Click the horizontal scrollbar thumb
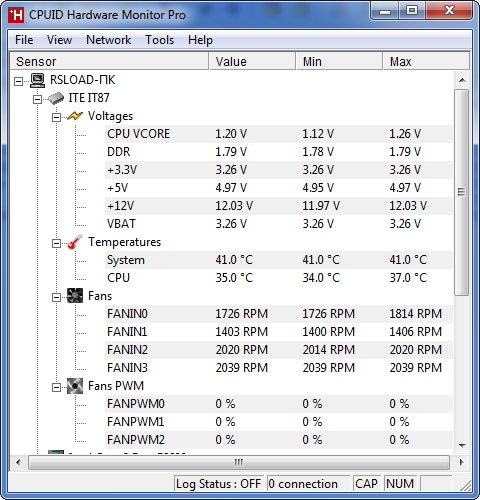 click(x=239, y=462)
